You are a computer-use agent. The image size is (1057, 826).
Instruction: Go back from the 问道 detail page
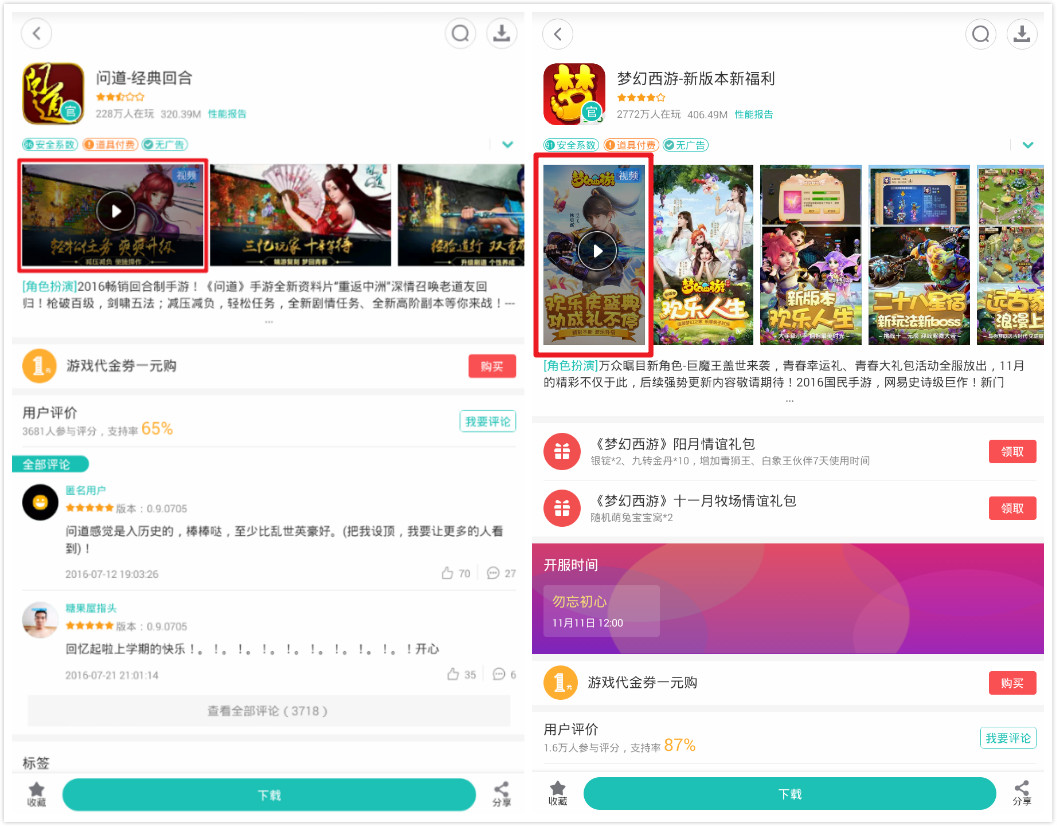point(37,34)
